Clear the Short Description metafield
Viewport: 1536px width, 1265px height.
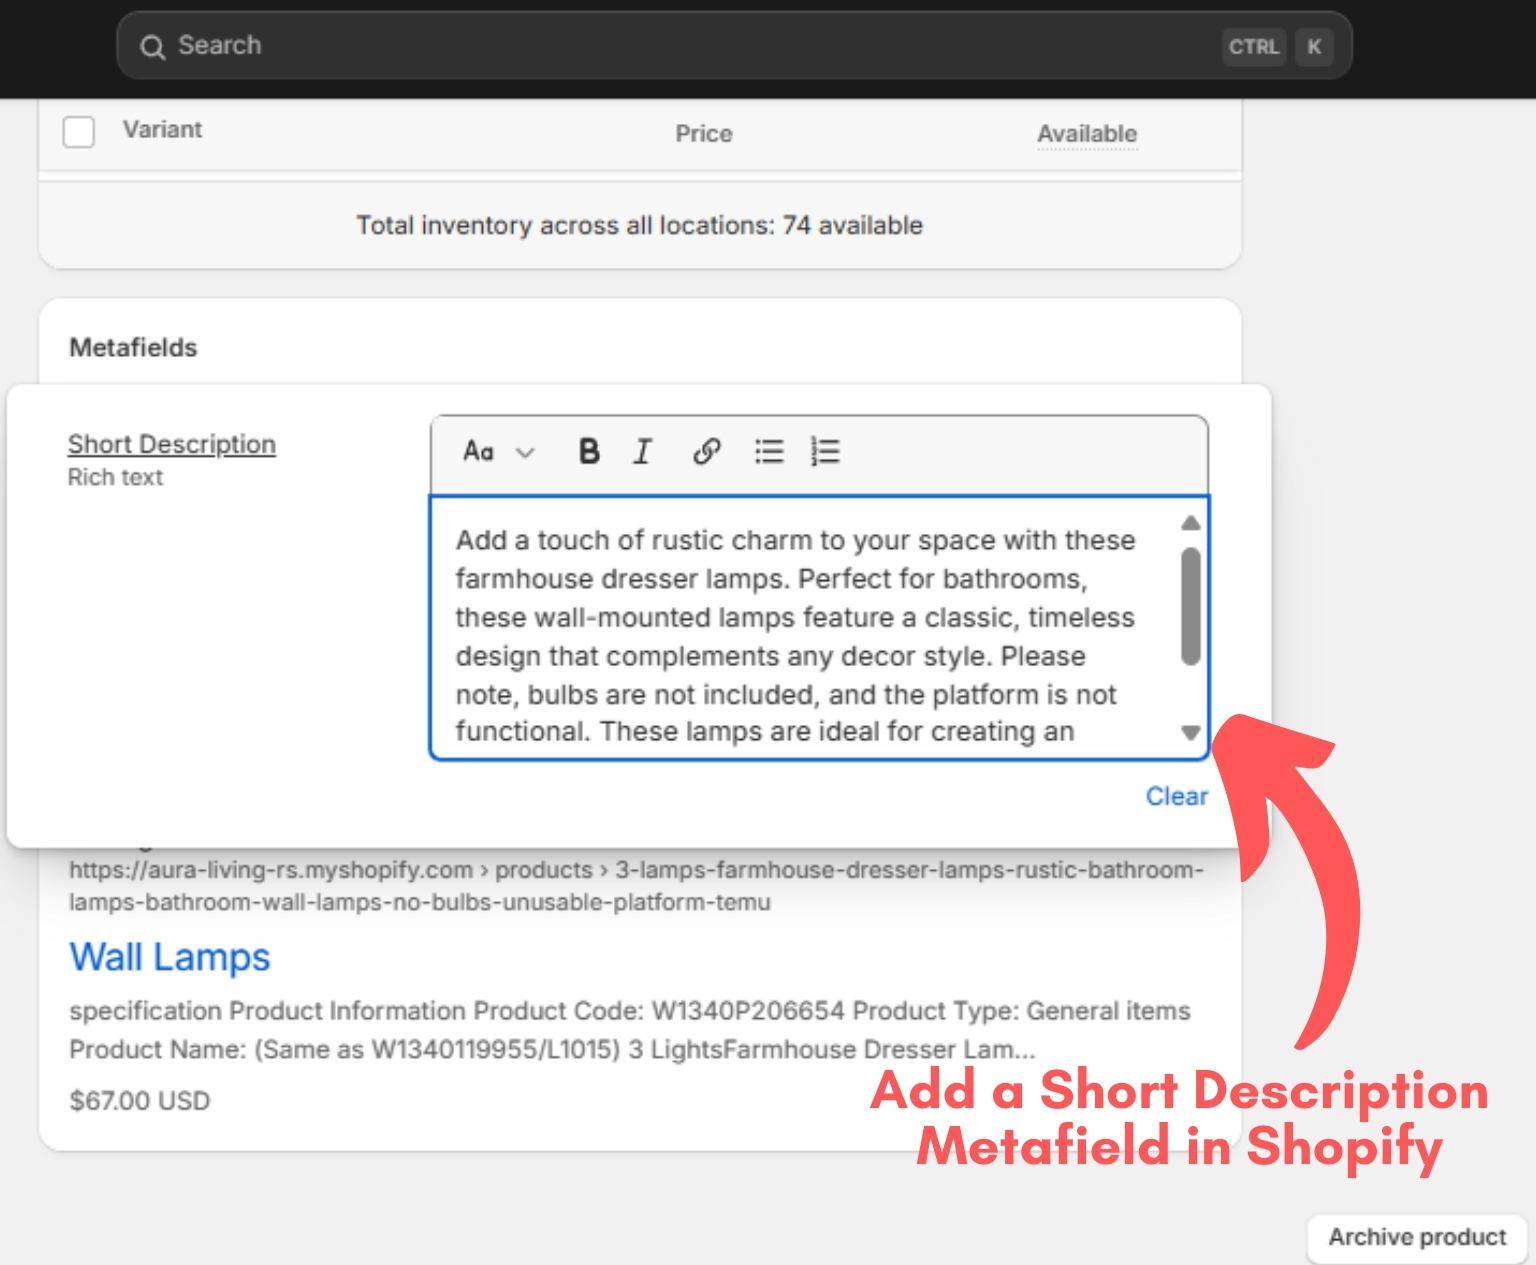point(1177,796)
